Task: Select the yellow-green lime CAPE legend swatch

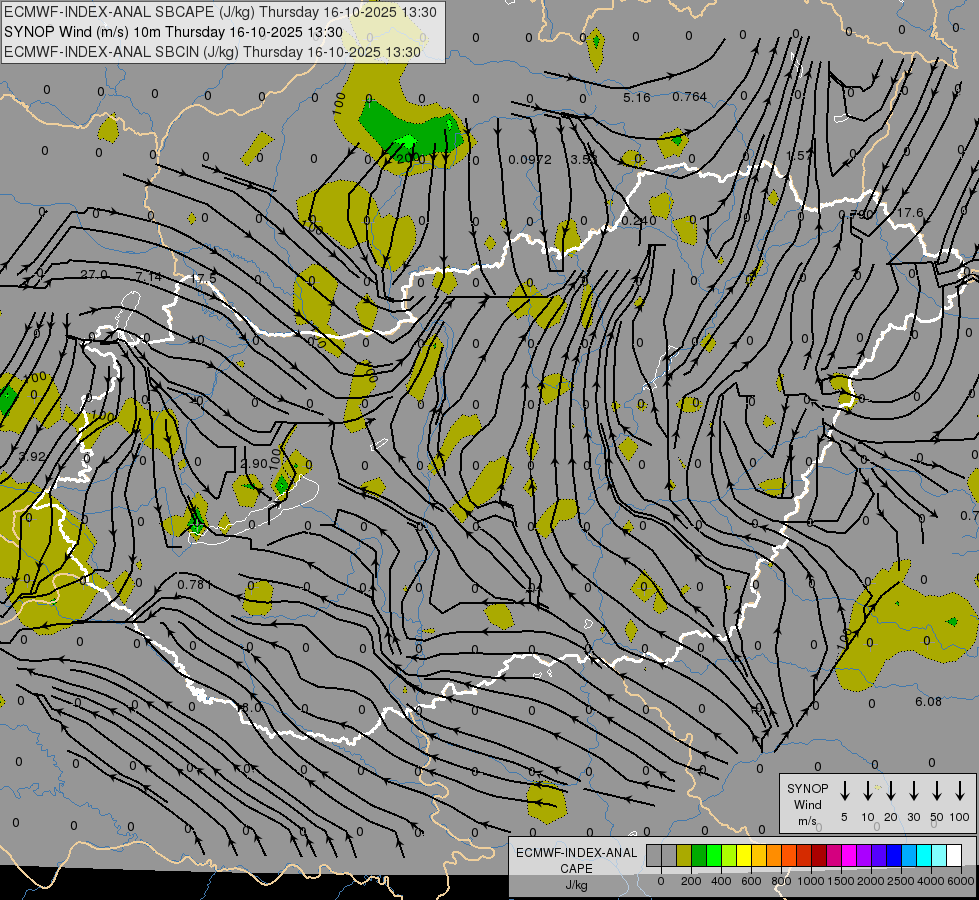Action: coord(729,855)
